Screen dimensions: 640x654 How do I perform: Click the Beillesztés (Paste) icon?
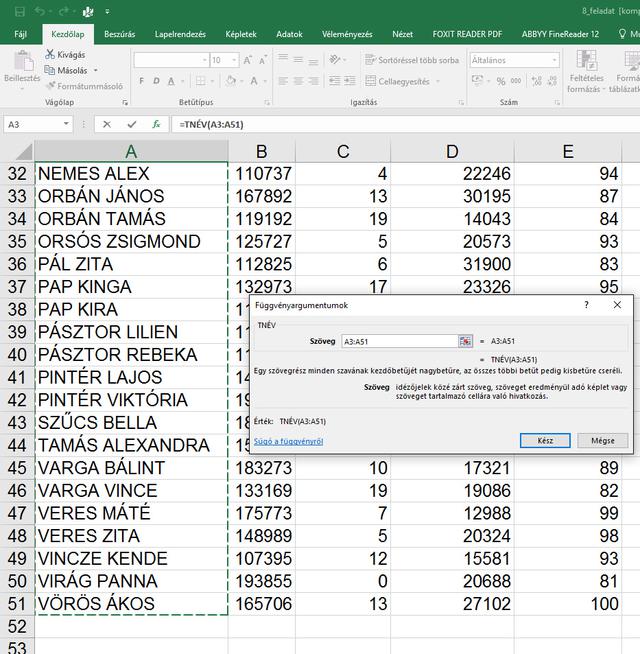click(x=23, y=61)
